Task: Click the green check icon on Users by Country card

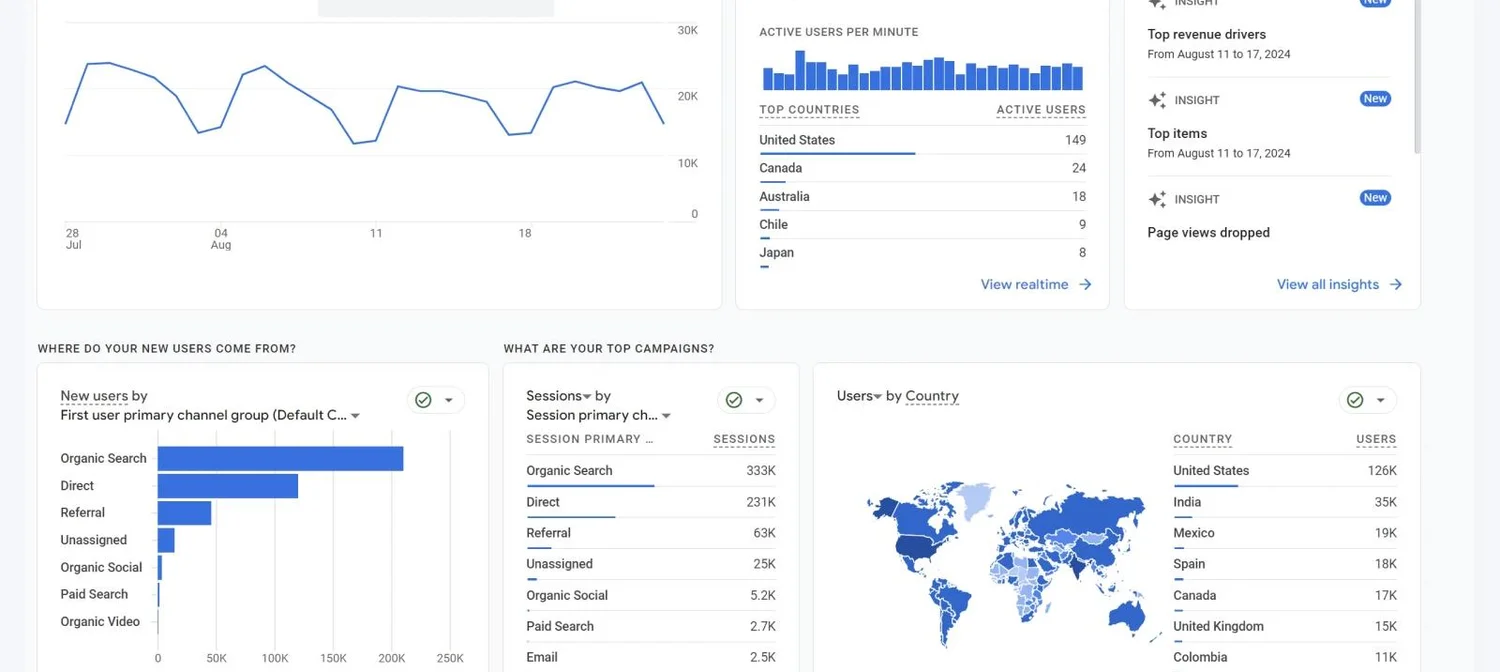Action: click(1355, 400)
